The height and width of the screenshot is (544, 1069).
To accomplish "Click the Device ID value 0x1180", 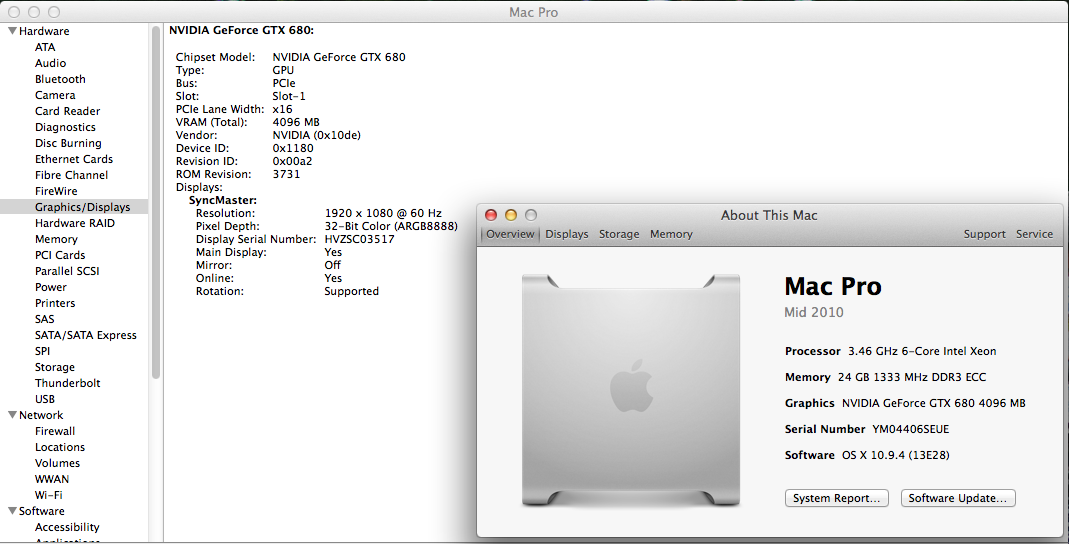I will (x=293, y=148).
